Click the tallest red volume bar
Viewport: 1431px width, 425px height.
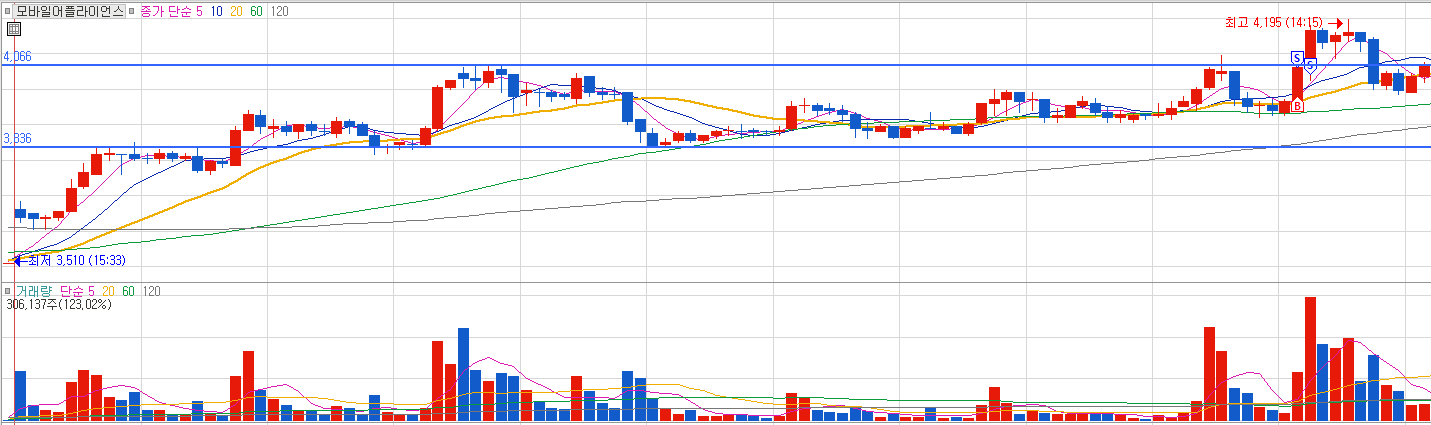tap(1310, 358)
